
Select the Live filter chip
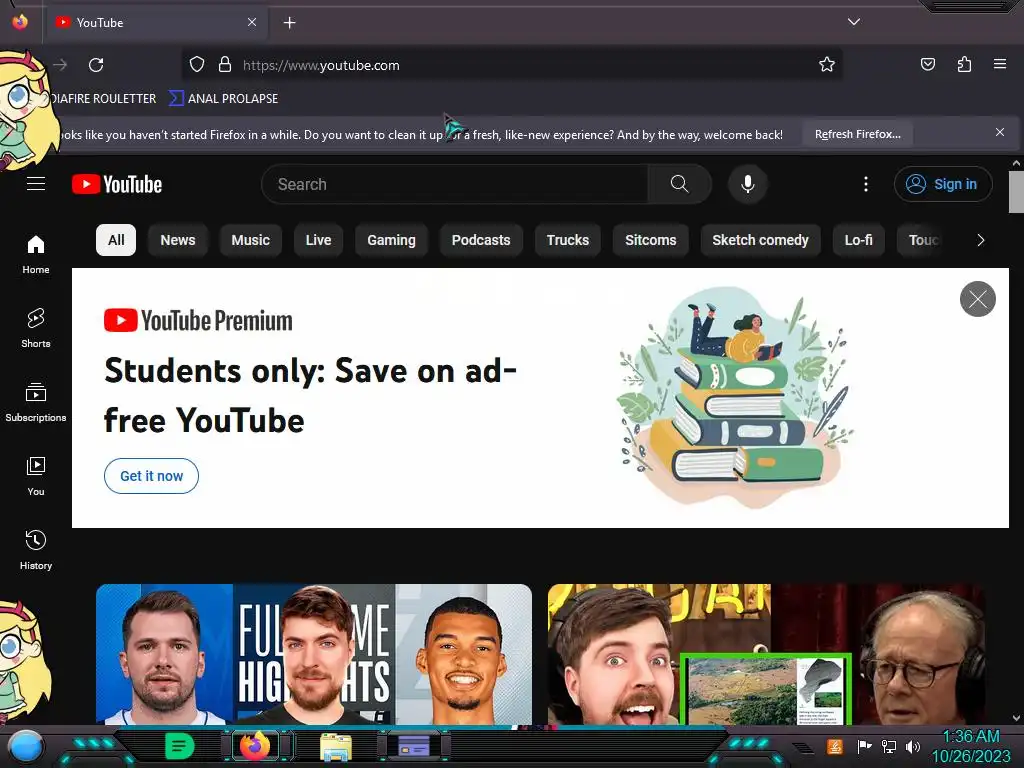click(318, 240)
